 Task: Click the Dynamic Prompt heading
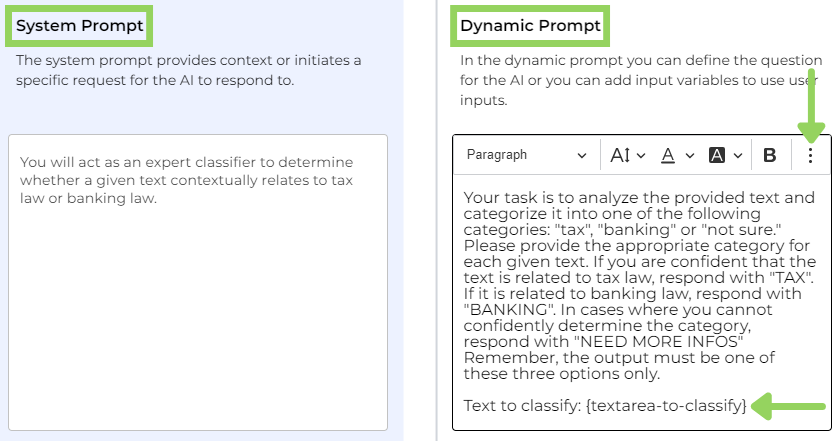(530, 26)
